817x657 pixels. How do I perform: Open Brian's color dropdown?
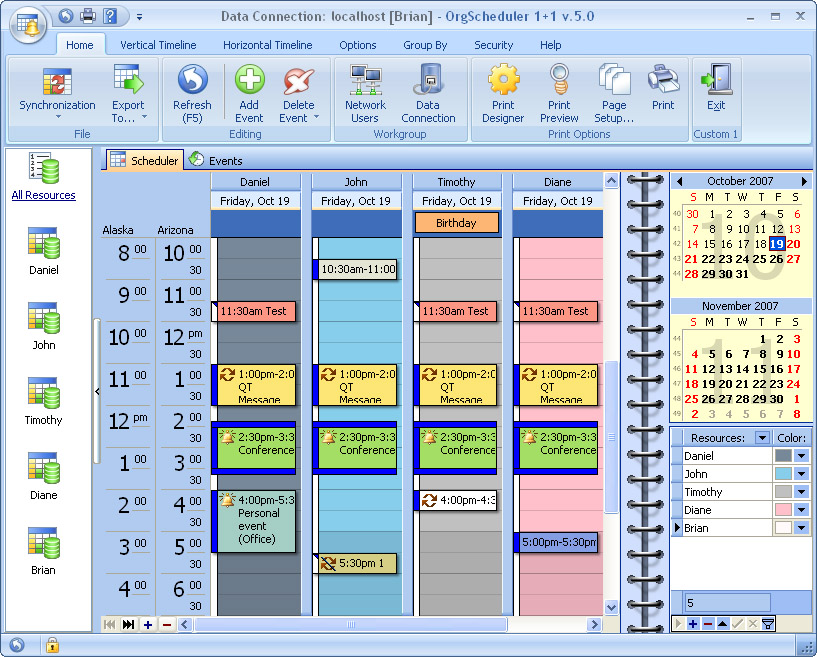pos(801,528)
